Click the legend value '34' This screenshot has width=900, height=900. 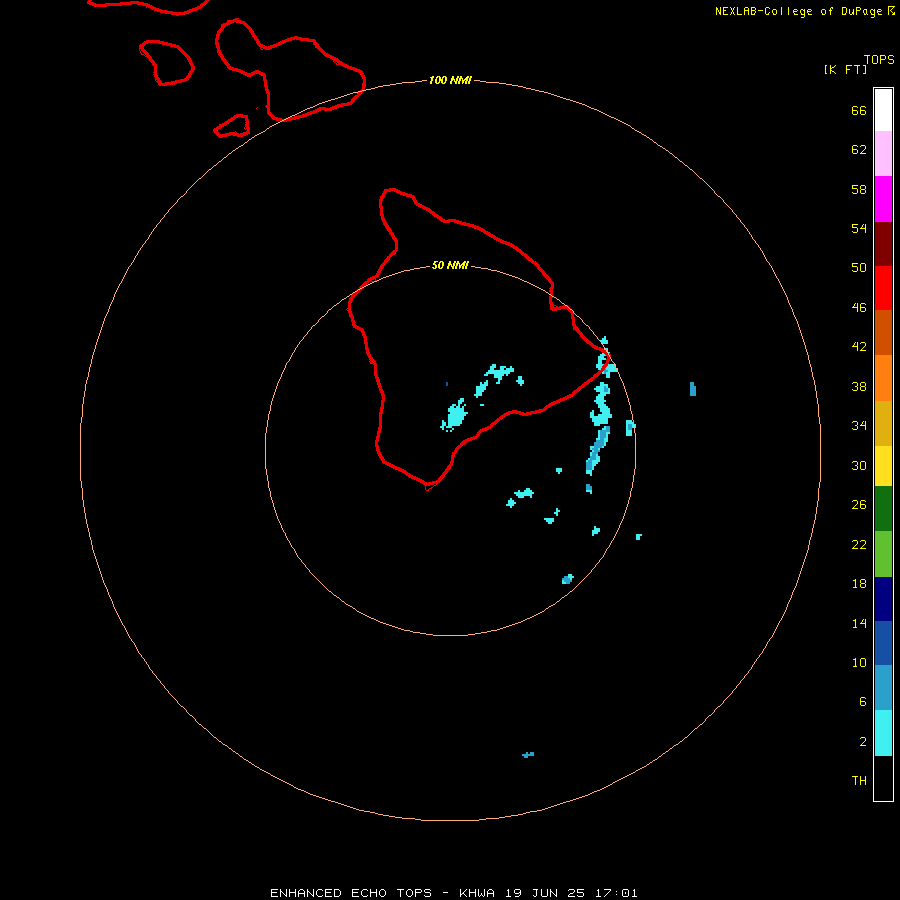coord(859,426)
